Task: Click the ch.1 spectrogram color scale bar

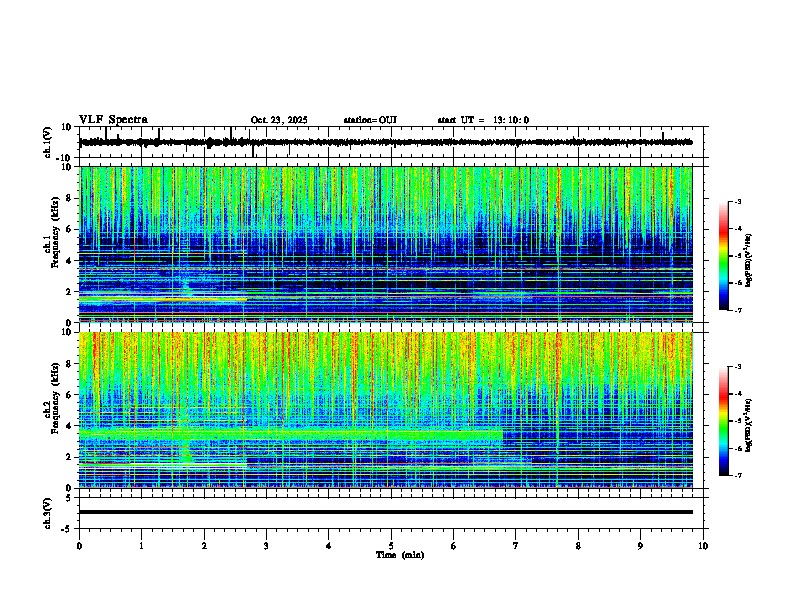Action: tap(723, 256)
